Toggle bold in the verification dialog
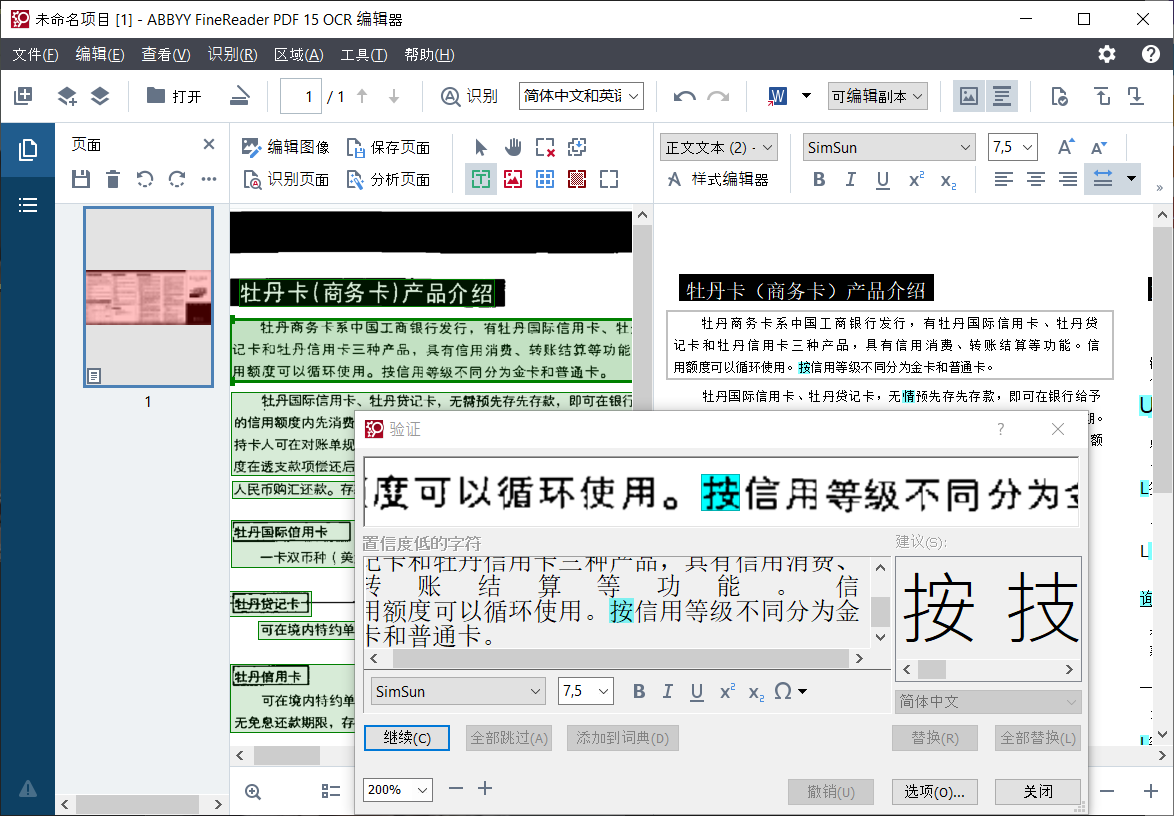 pyautogui.click(x=639, y=692)
